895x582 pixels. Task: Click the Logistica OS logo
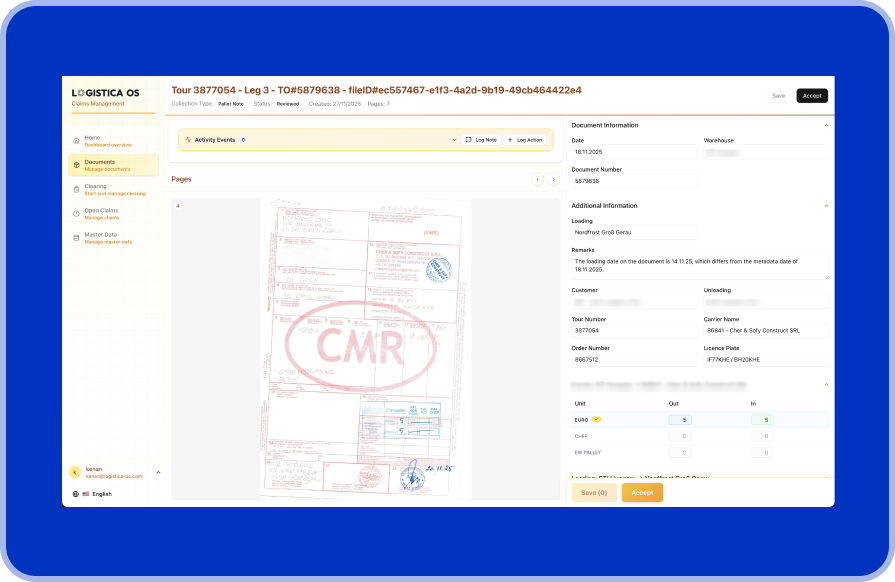[x=106, y=93]
